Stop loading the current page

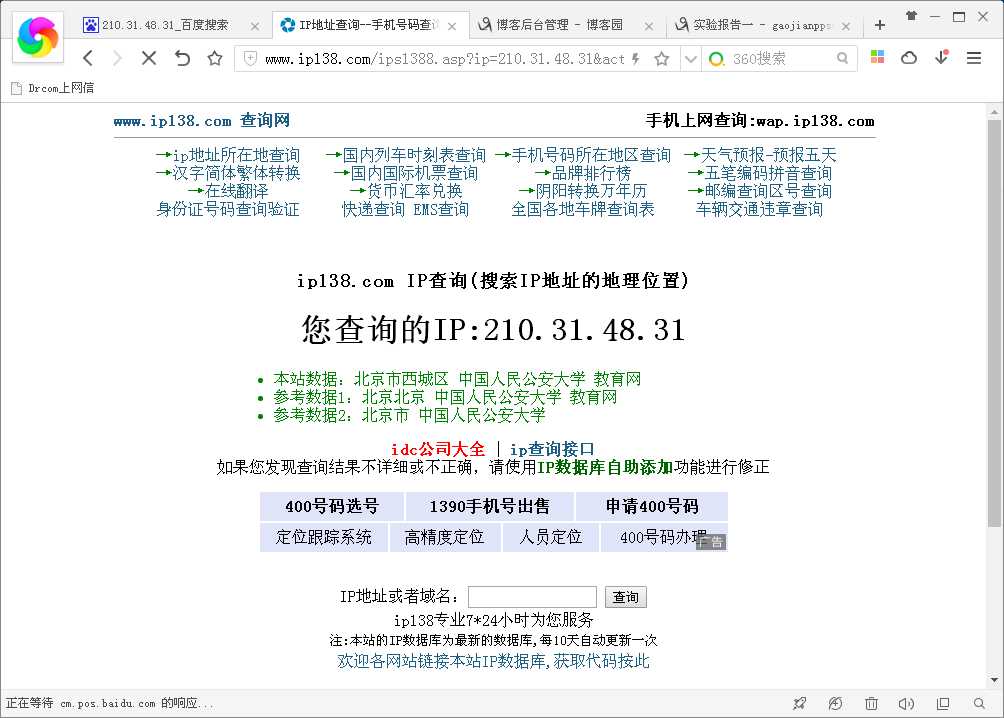(x=149, y=59)
